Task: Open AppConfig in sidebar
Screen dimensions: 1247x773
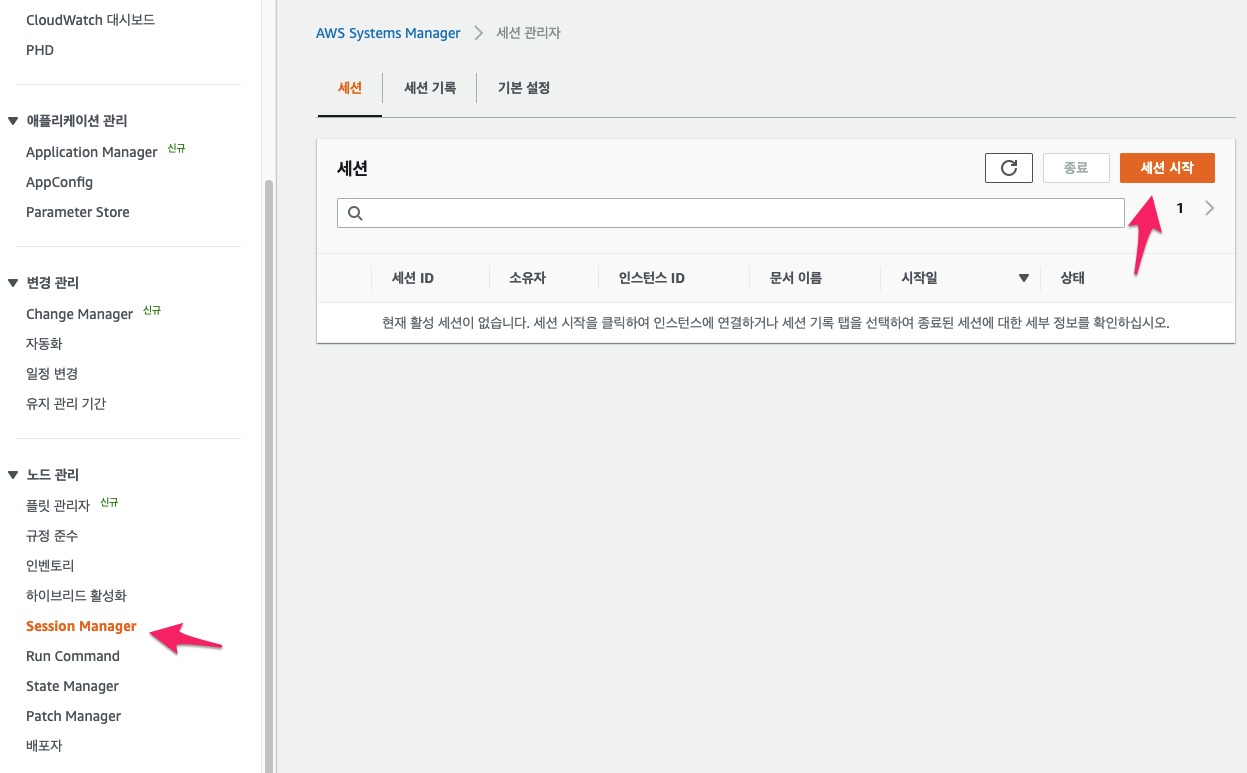Action: pos(59,182)
